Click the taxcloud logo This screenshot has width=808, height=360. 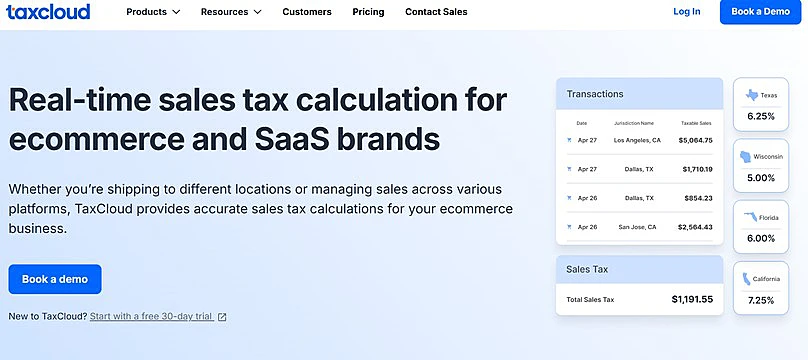(48, 11)
